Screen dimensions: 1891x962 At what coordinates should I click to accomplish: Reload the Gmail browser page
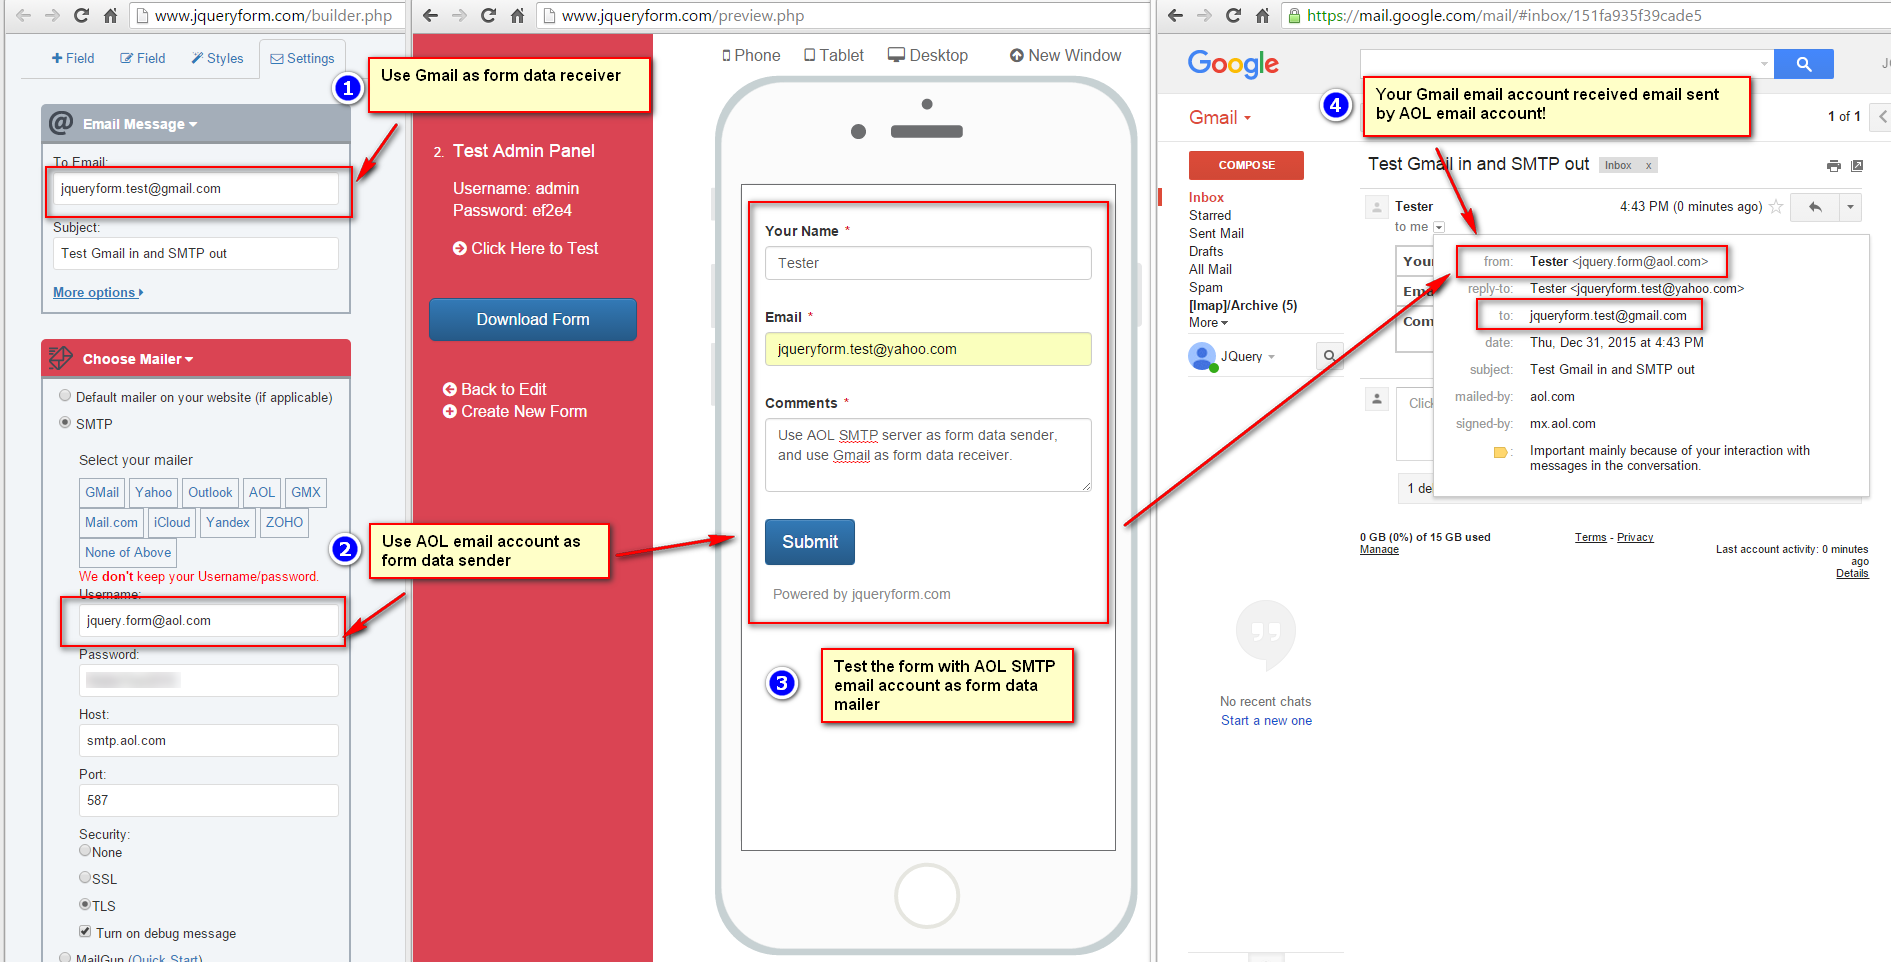pyautogui.click(x=1233, y=16)
